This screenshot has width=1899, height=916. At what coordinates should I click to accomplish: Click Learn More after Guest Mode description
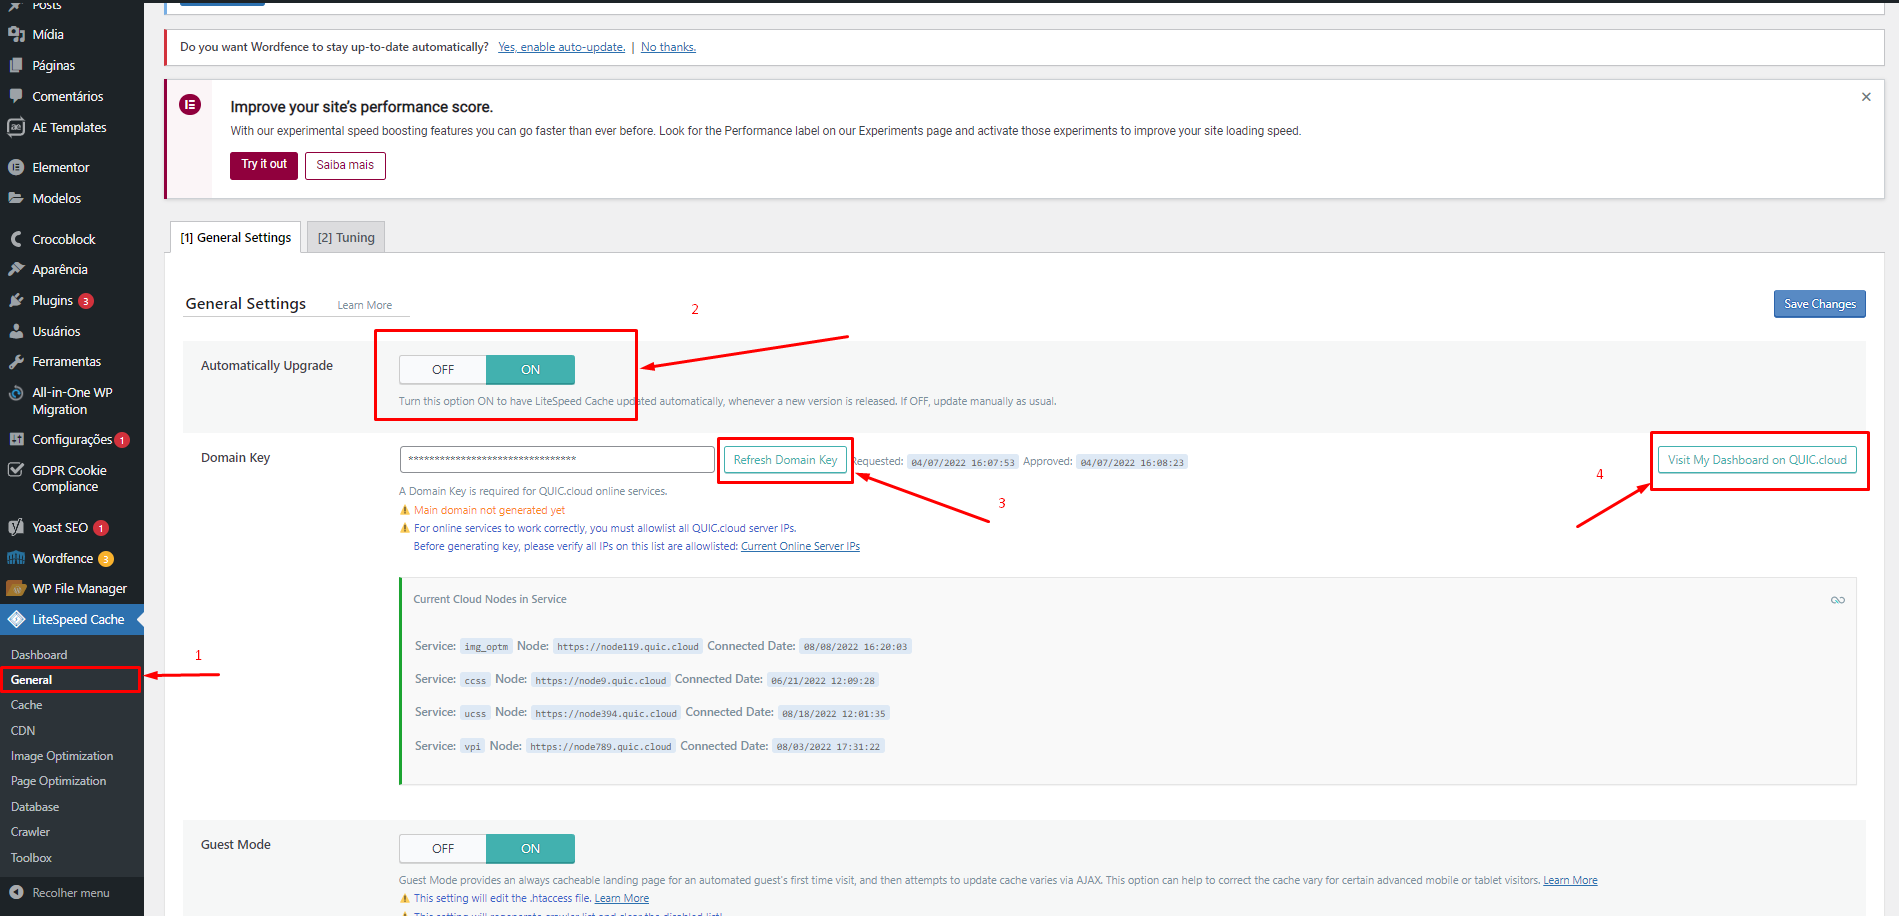point(1570,880)
